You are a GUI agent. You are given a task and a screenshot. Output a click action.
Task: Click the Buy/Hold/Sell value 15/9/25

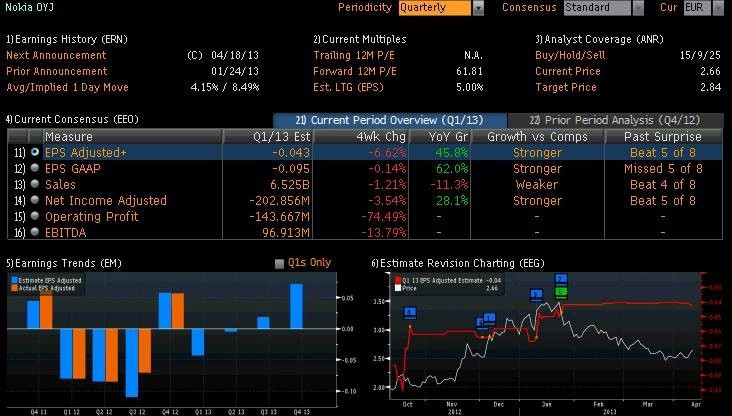click(700, 55)
